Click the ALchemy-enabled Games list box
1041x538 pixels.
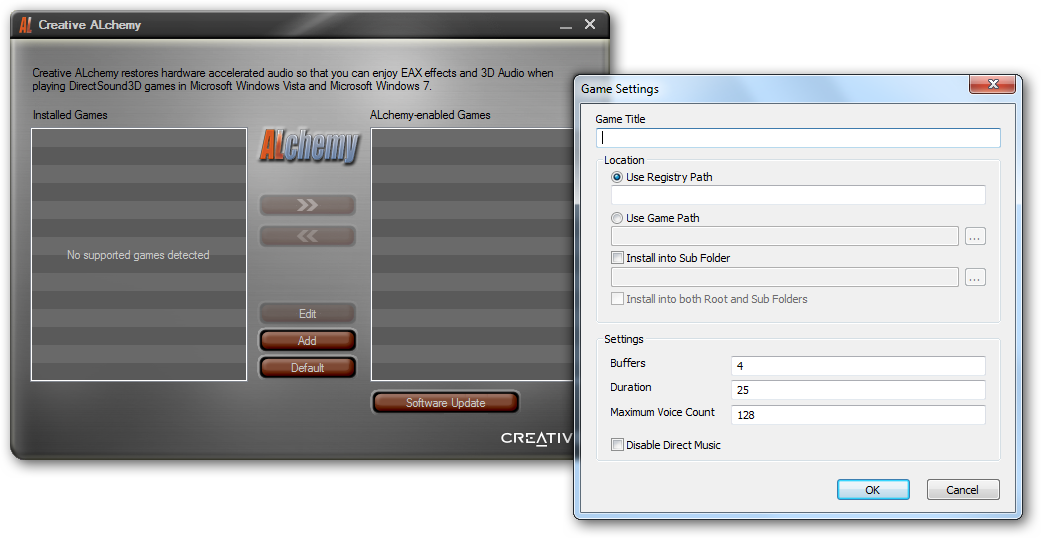click(x=473, y=254)
